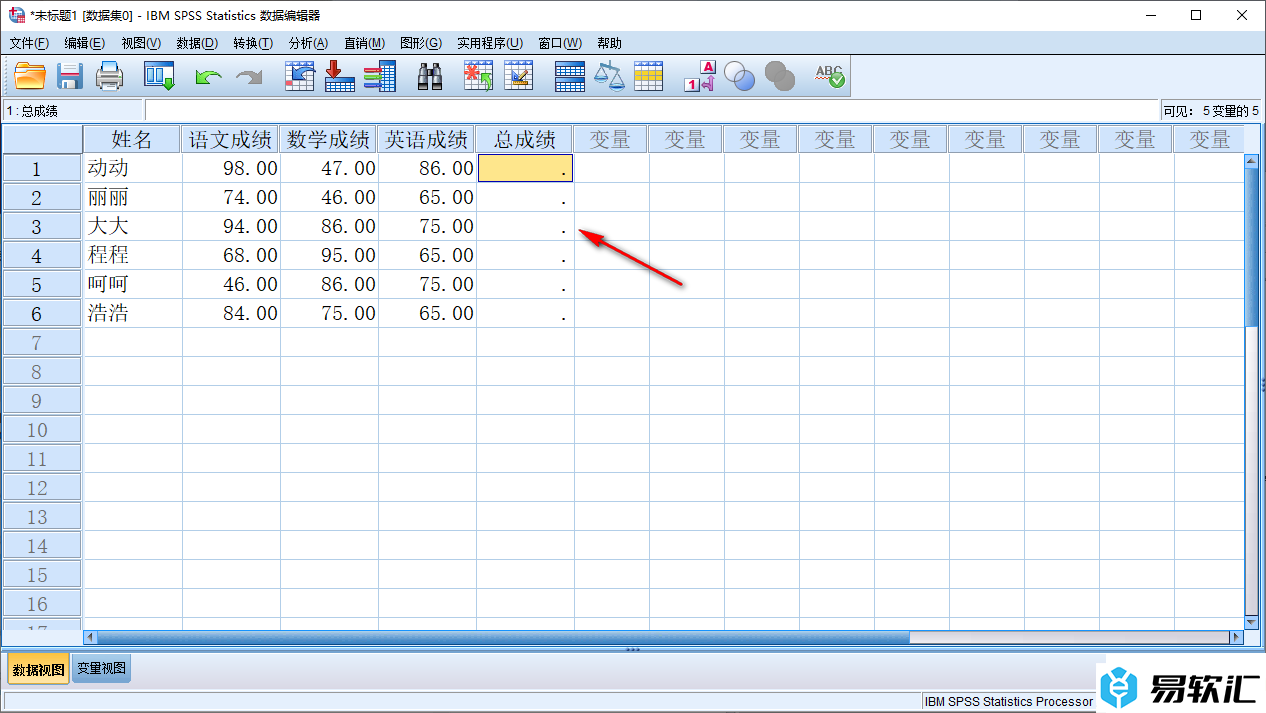Click the Split file icon
The height and width of the screenshot is (713, 1266).
click(x=570, y=76)
